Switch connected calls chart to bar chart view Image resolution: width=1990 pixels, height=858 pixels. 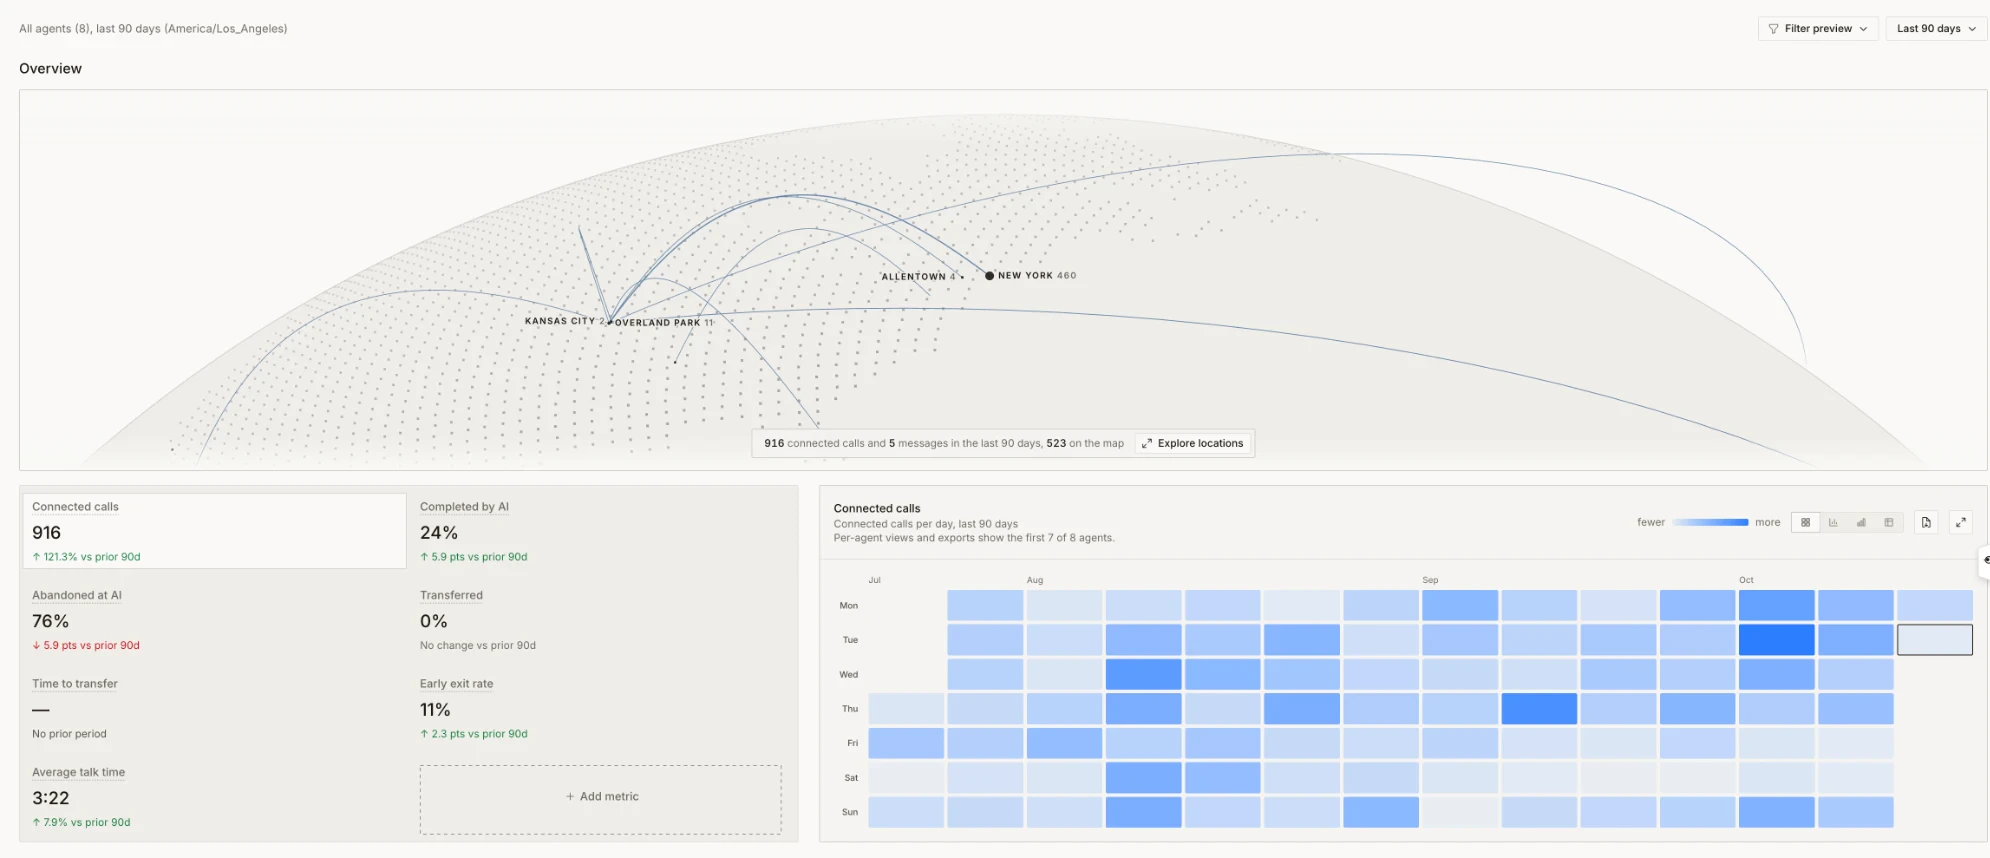pos(1833,522)
